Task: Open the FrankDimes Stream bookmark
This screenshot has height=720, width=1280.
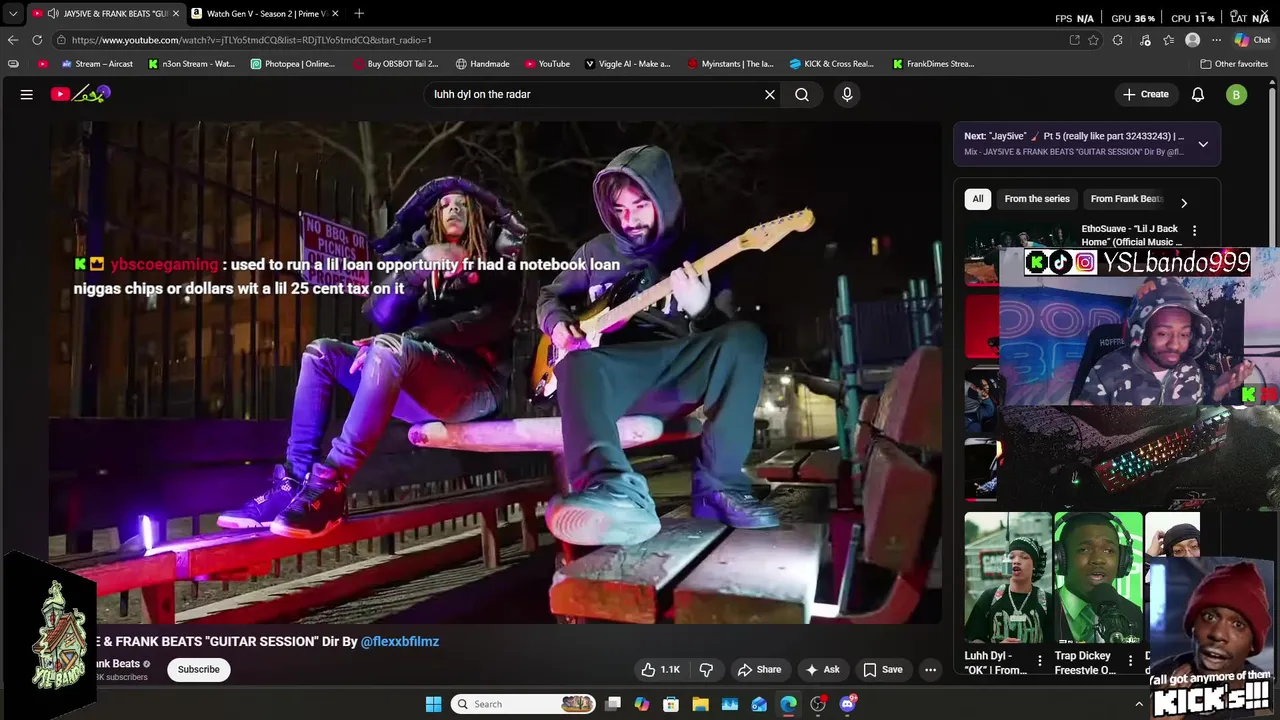Action: pyautogui.click(x=934, y=64)
